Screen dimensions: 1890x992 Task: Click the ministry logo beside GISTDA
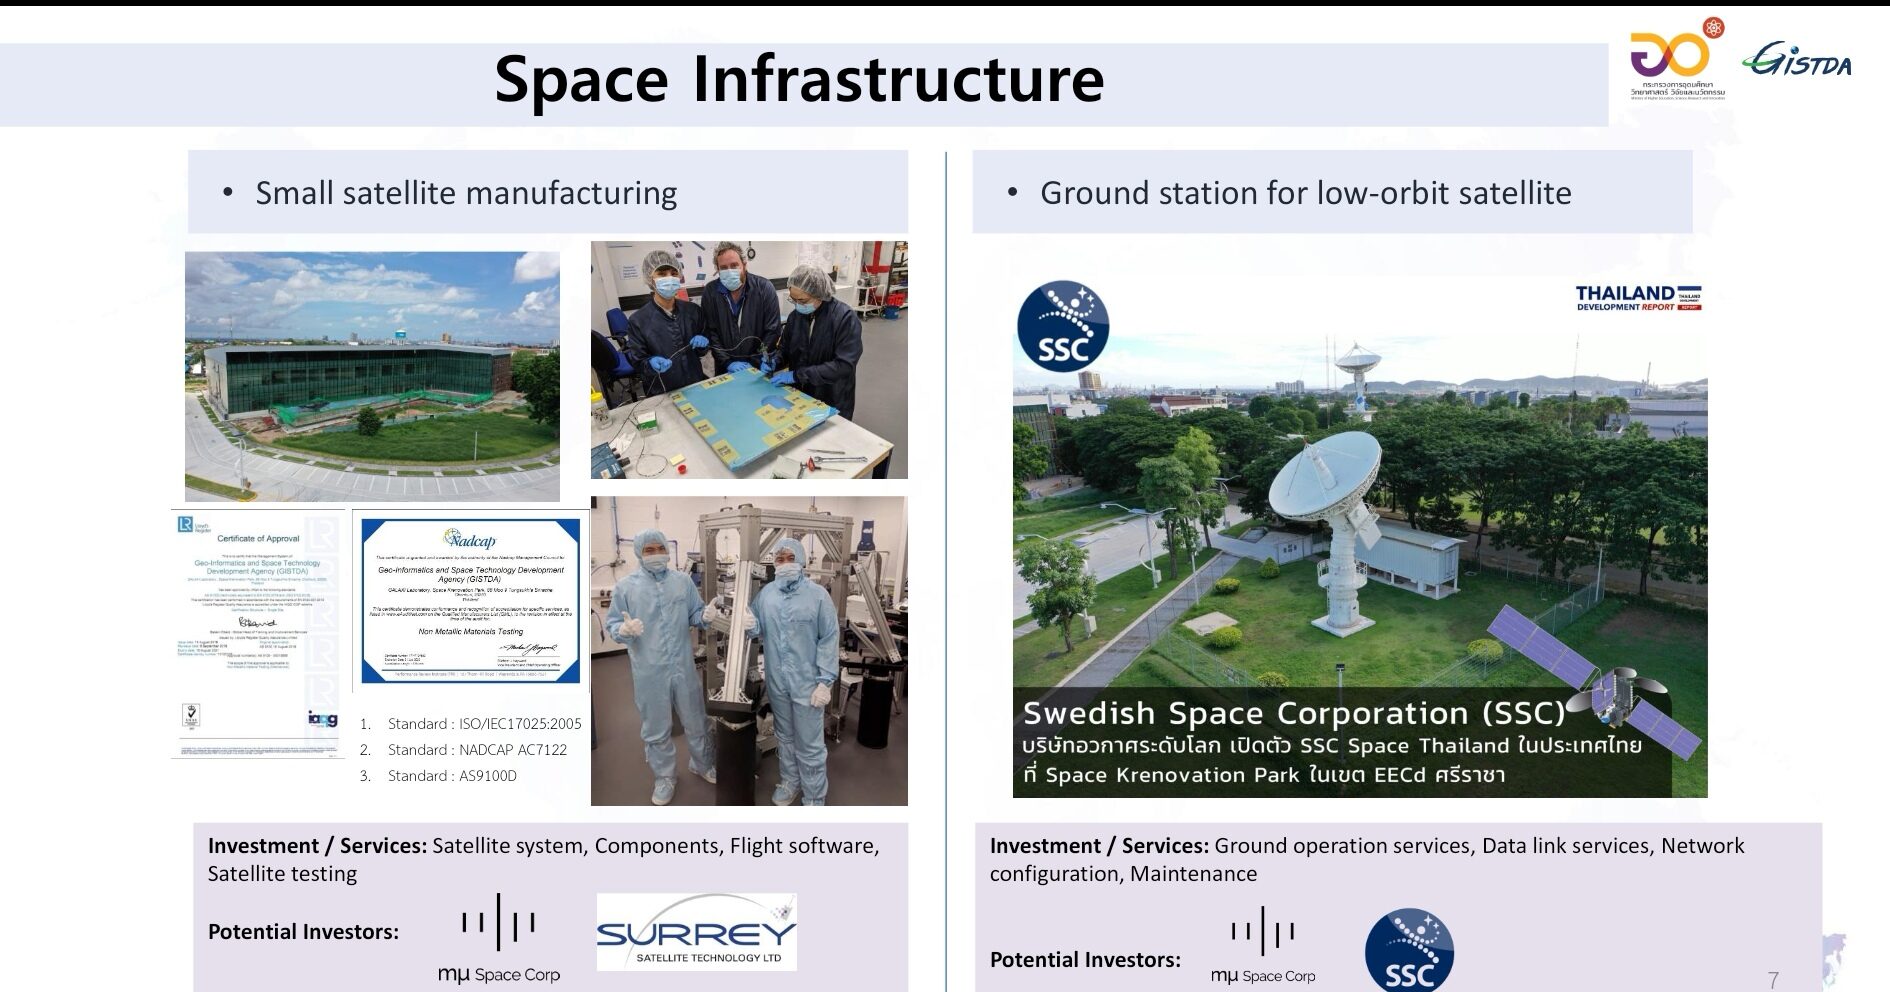1677,58
